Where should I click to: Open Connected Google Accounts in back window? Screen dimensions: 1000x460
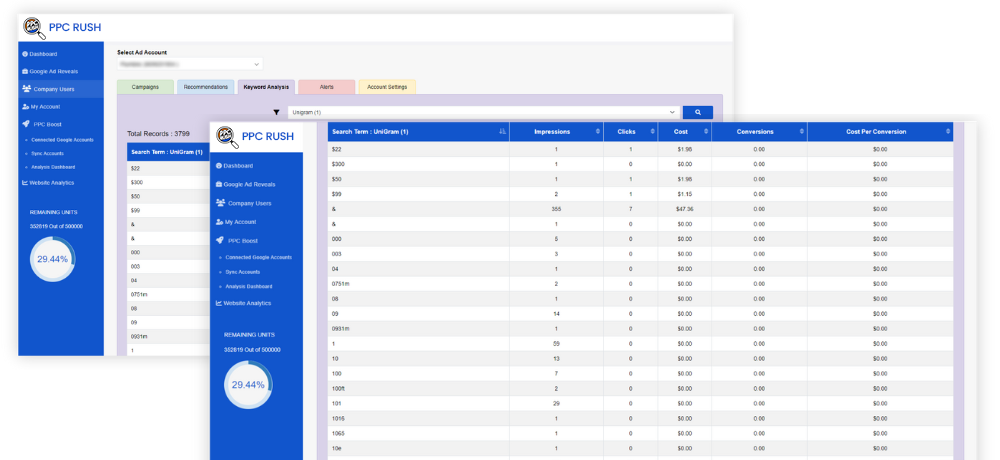pyautogui.click(x=62, y=140)
